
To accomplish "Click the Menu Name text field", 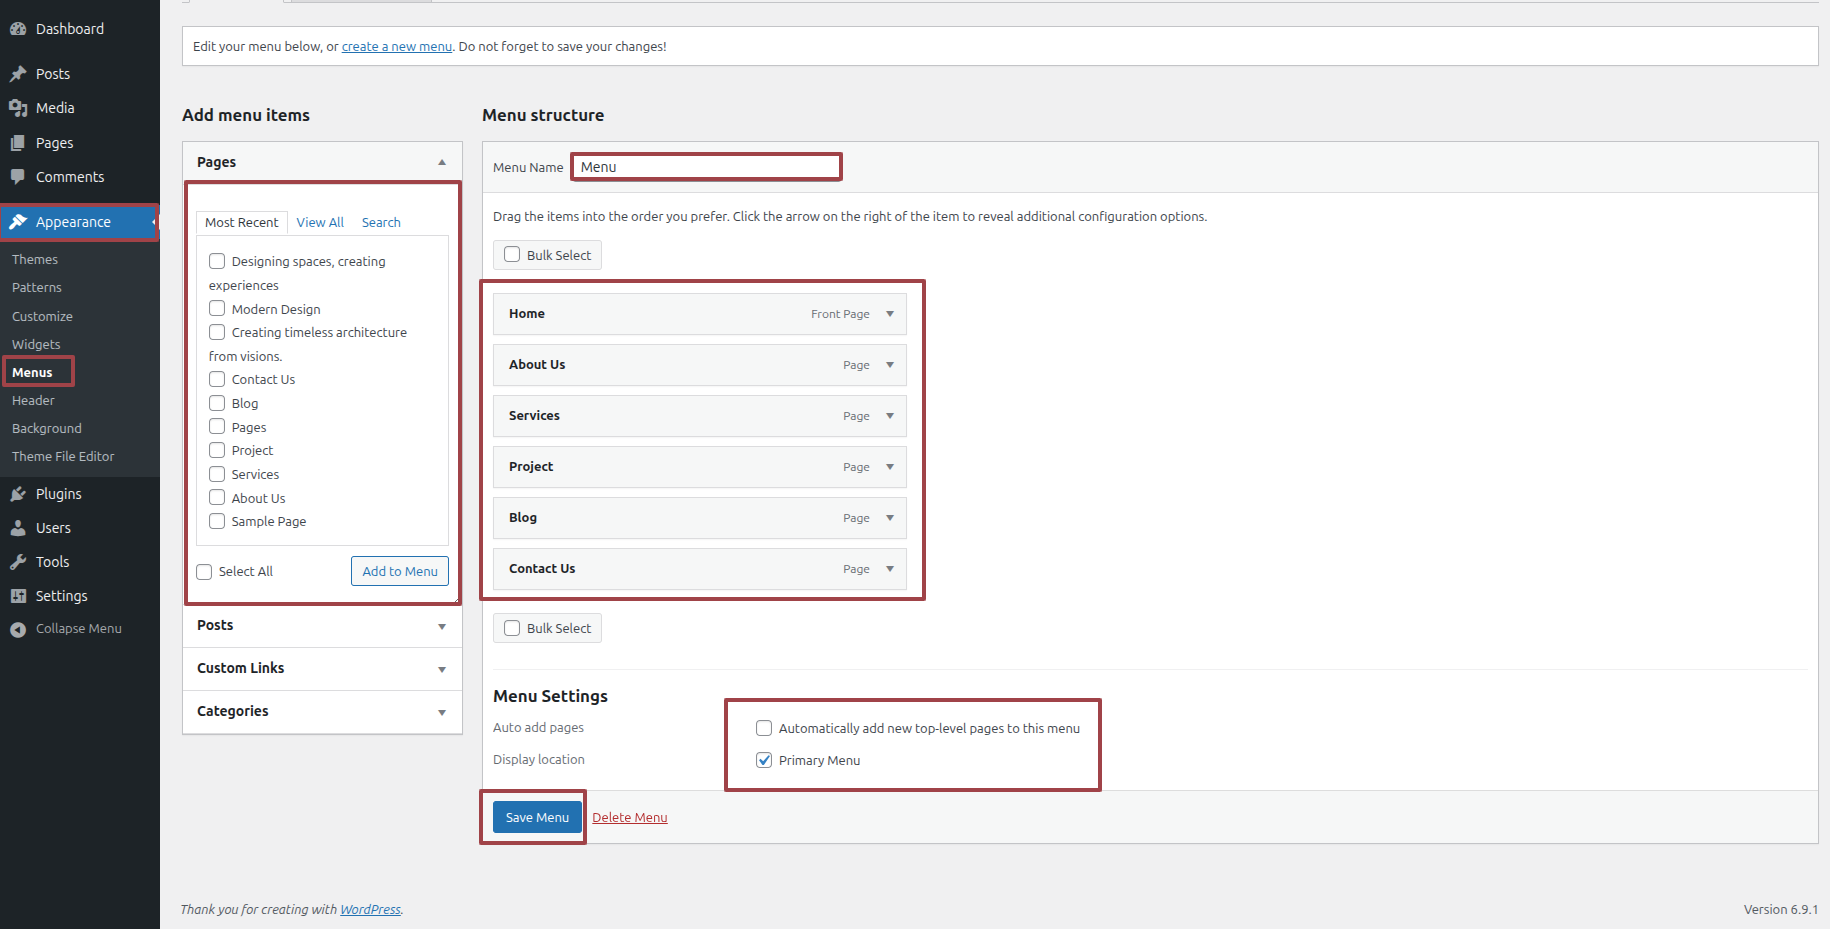I will [x=706, y=167].
